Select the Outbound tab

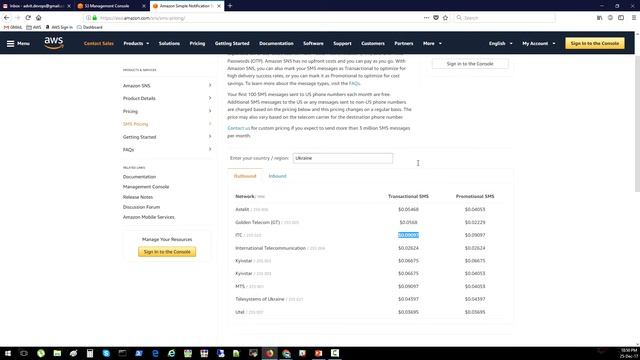(x=245, y=176)
